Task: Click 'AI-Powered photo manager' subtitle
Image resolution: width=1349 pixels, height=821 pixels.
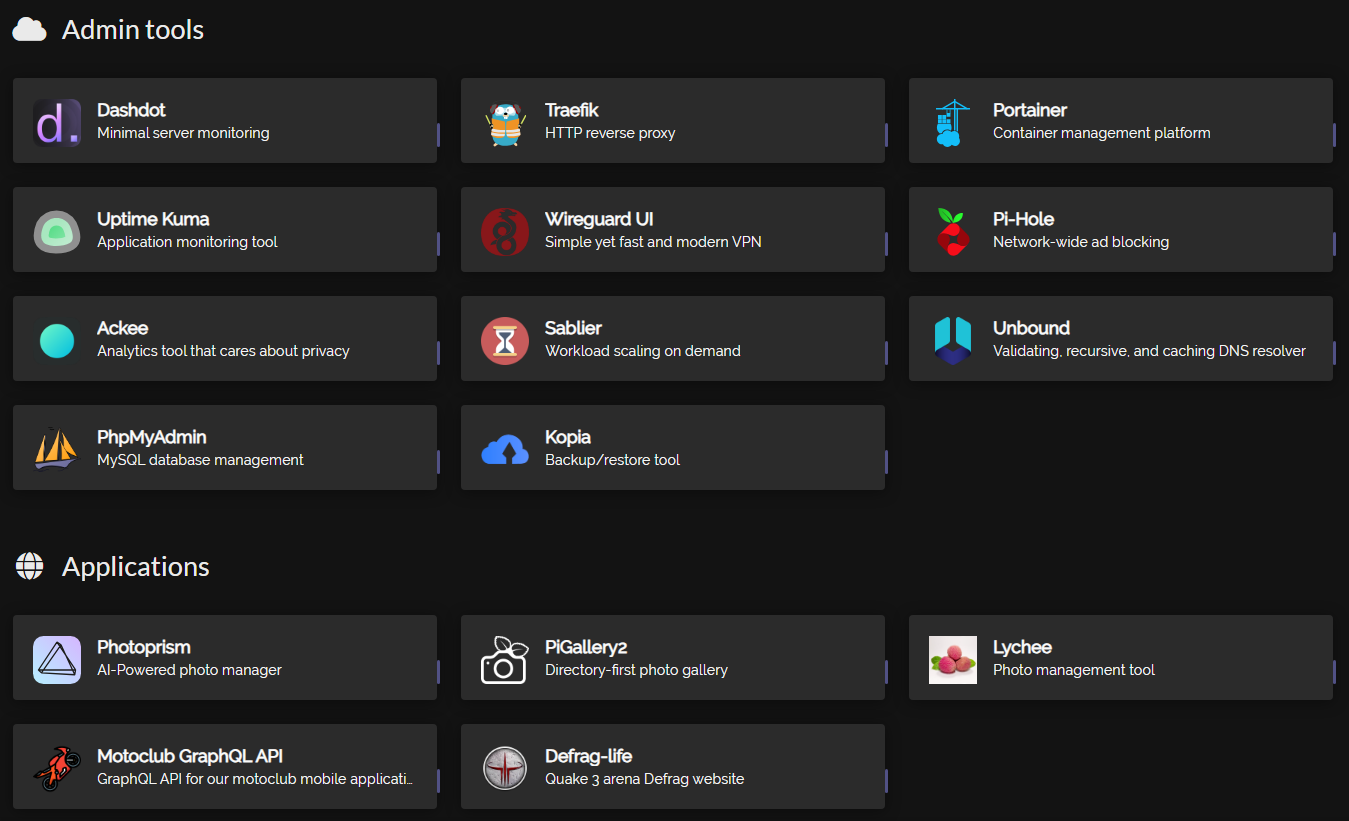Action: pyautogui.click(x=189, y=670)
